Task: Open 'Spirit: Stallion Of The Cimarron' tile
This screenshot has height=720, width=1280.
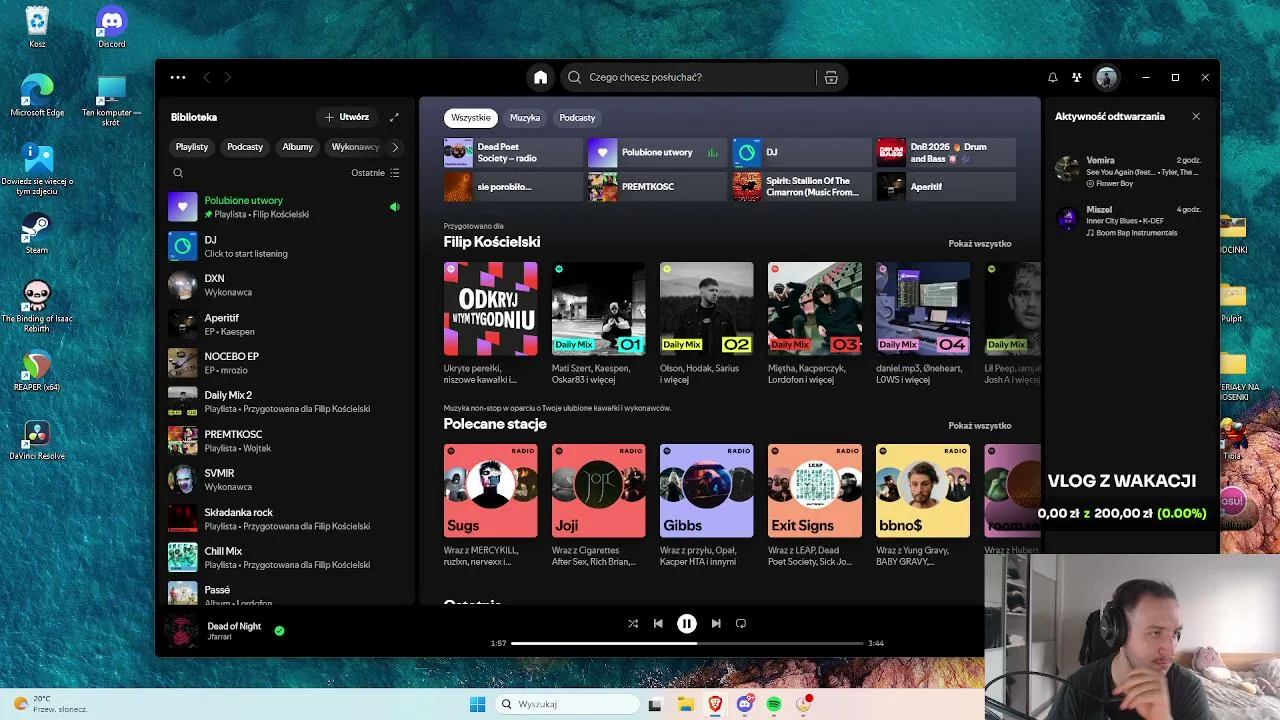Action: click(x=802, y=187)
